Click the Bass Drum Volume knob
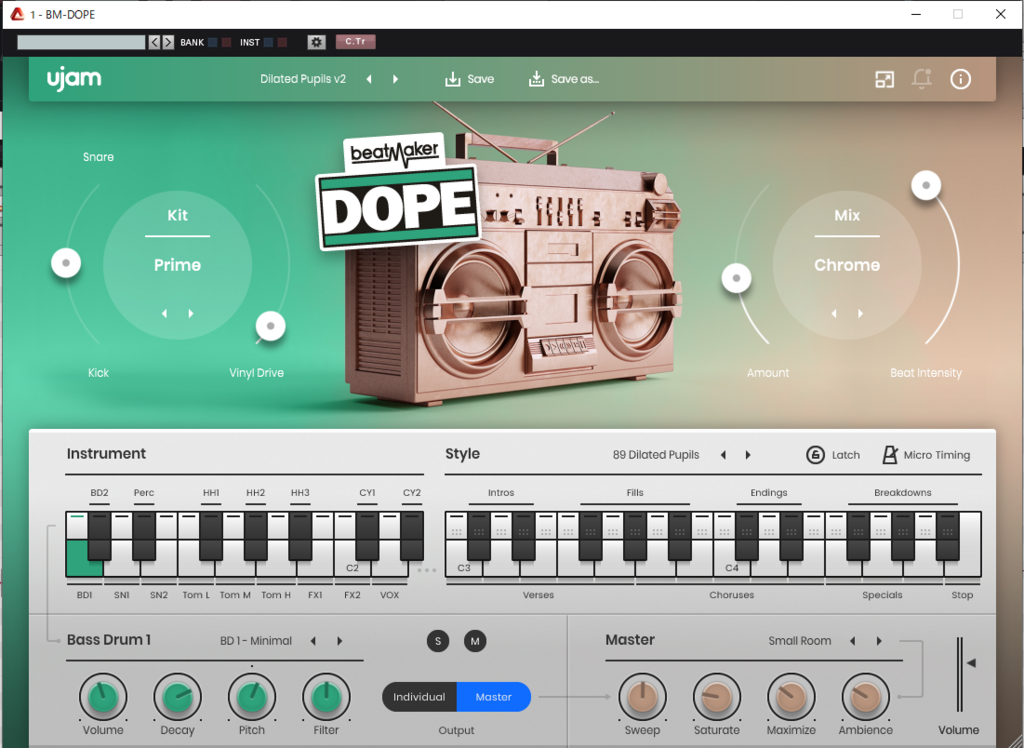 pyautogui.click(x=103, y=697)
